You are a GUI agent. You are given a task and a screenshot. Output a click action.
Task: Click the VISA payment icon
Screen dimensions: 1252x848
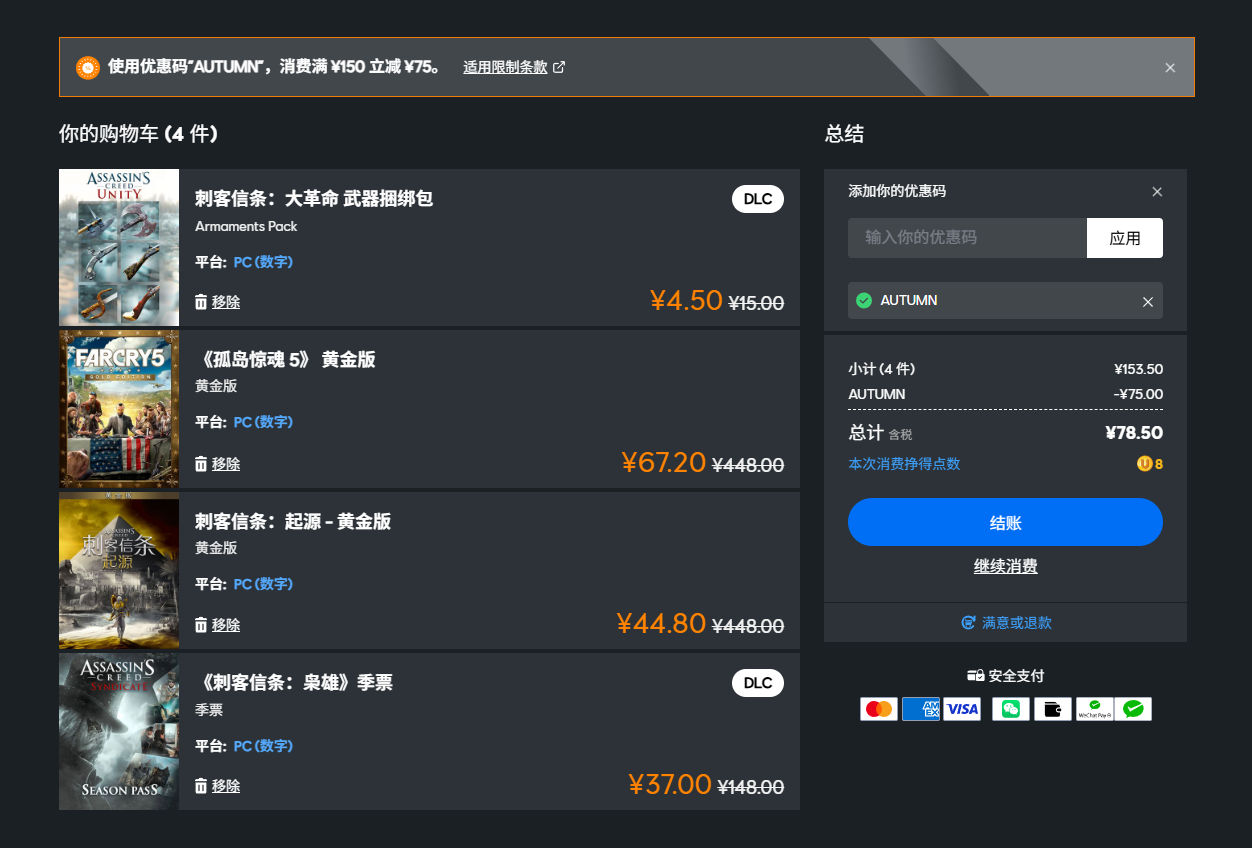[962, 709]
